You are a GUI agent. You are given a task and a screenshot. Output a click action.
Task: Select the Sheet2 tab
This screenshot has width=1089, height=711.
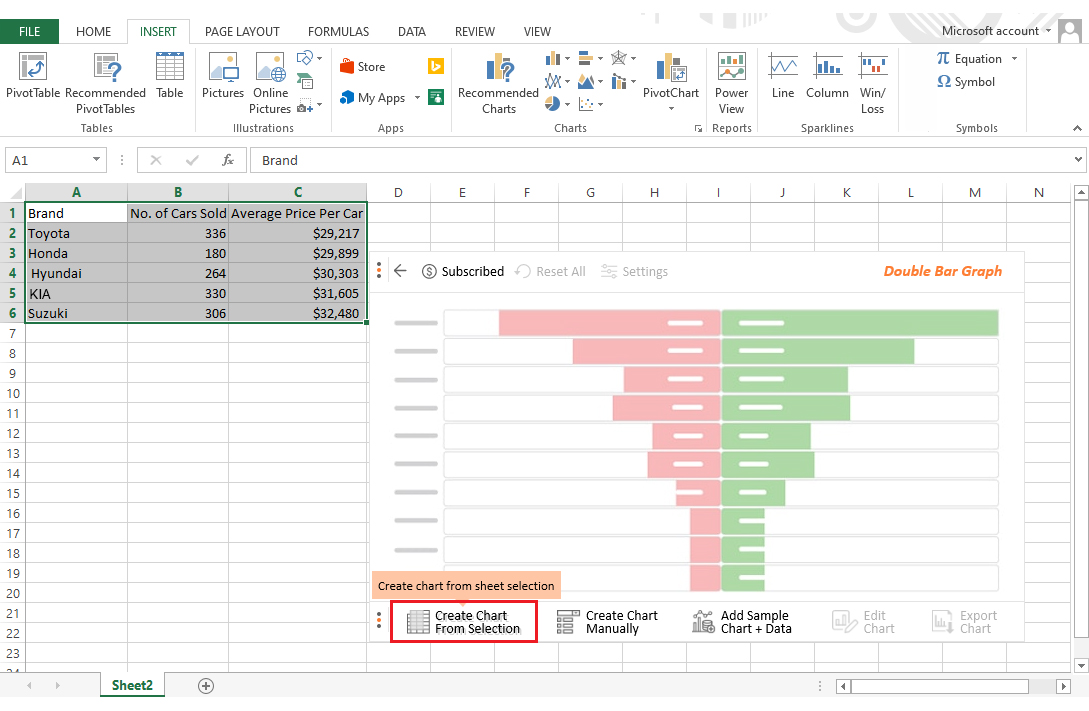click(132, 685)
